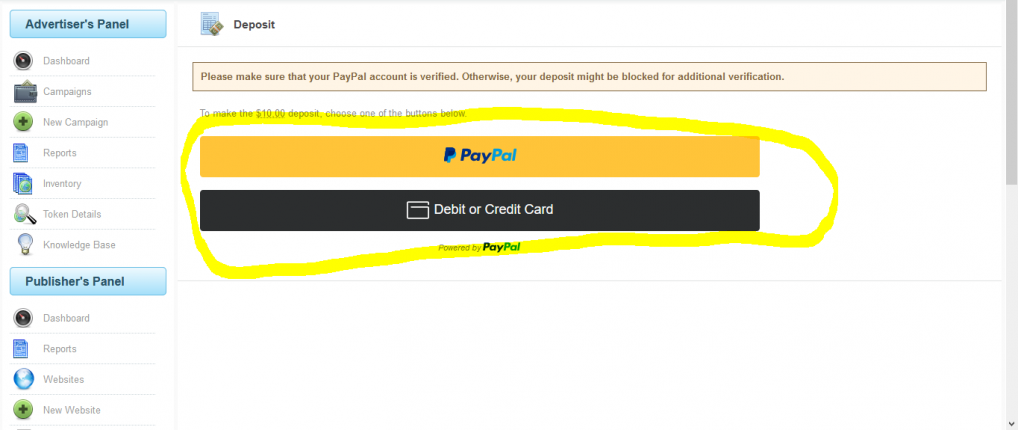This screenshot has height=430, width=1018.
Task: Click the New Website green plus icon
Action: point(23,410)
